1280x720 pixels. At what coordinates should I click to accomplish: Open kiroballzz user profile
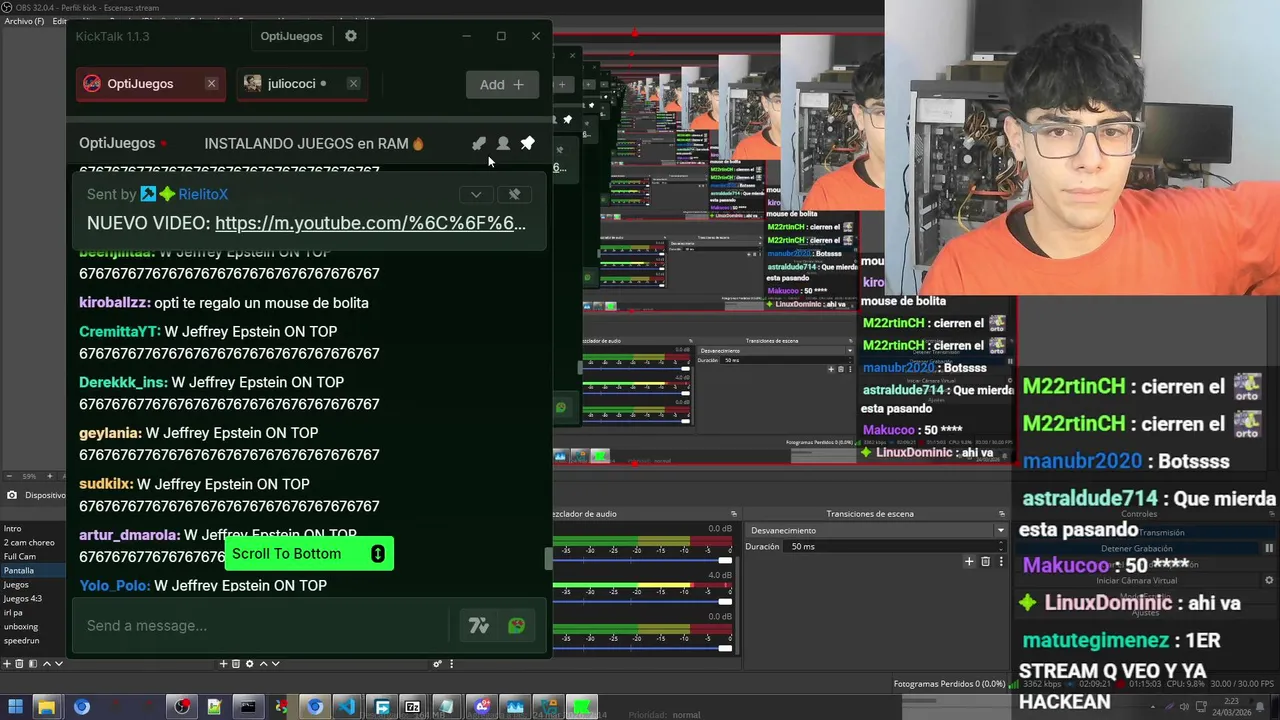pyautogui.click(x=114, y=303)
